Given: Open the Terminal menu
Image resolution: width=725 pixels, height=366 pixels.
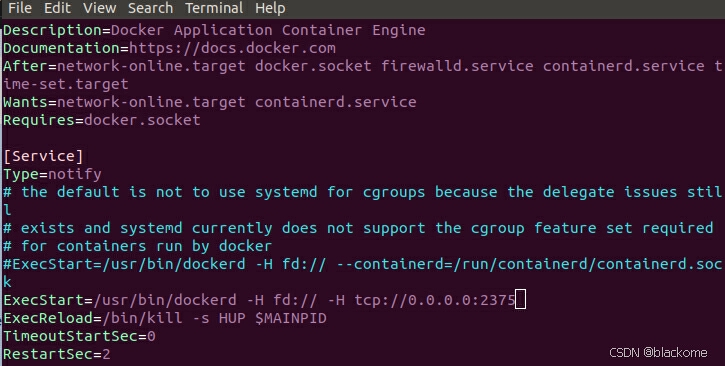Looking at the screenshot, I should click(x=214, y=8).
